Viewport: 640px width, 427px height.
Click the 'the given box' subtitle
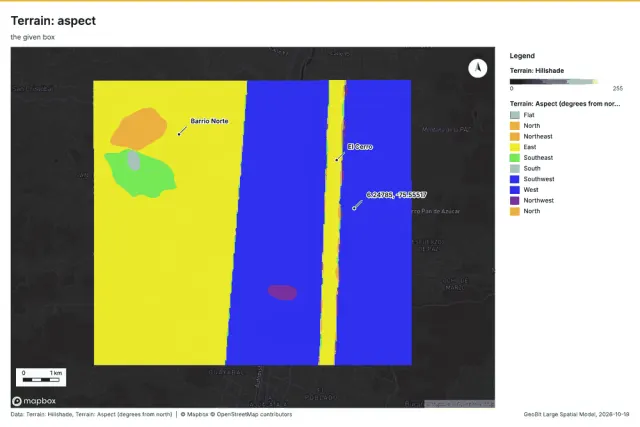(33, 37)
